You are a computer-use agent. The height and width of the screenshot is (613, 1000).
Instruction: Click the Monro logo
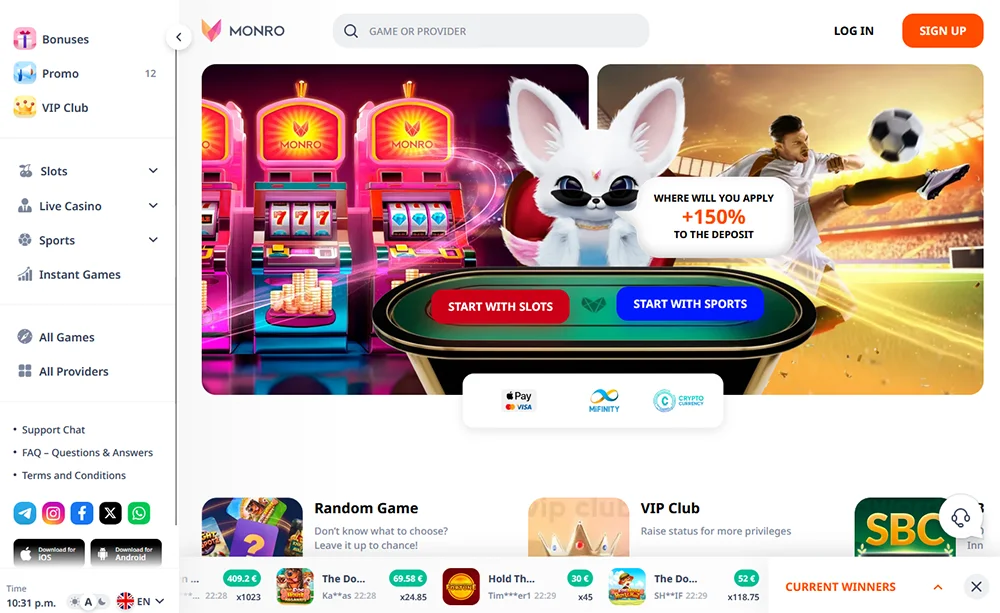[x=243, y=30]
